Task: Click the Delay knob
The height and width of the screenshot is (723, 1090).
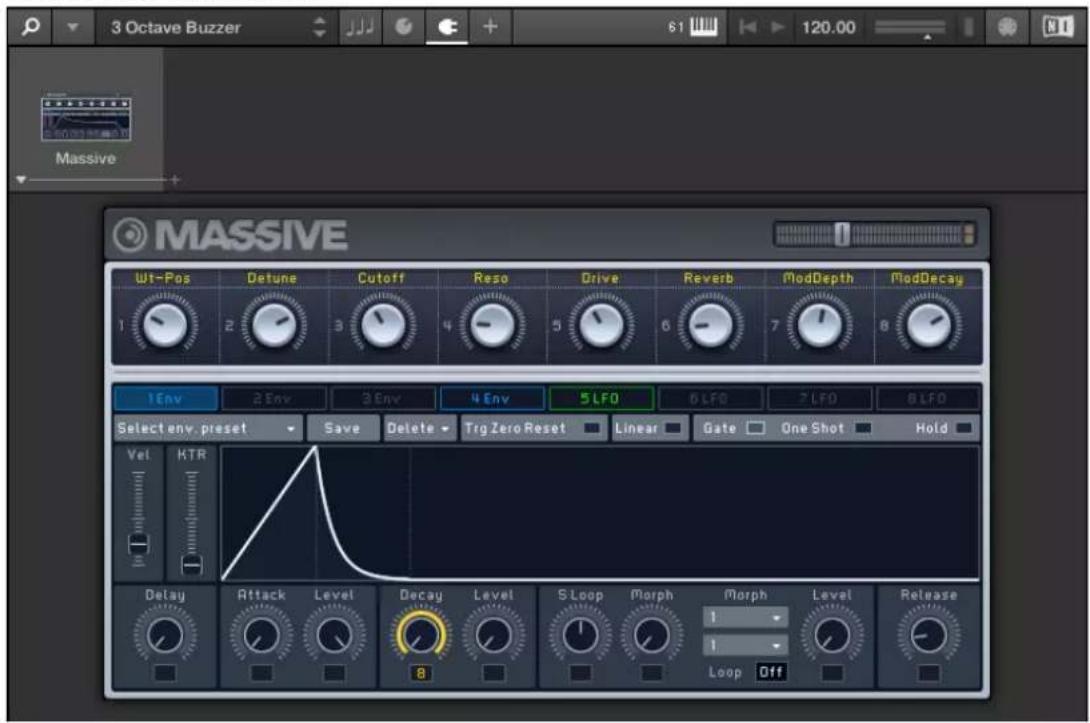Action: click(x=165, y=635)
